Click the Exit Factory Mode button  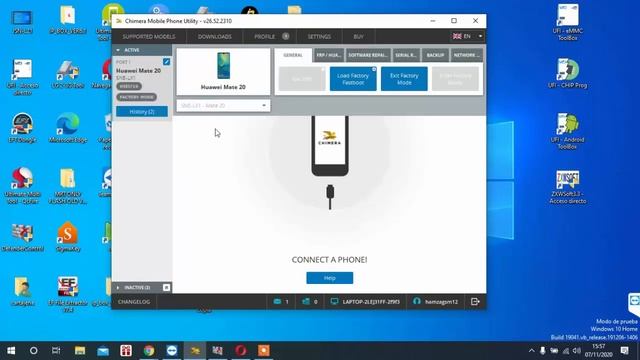click(x=404, y=79)
